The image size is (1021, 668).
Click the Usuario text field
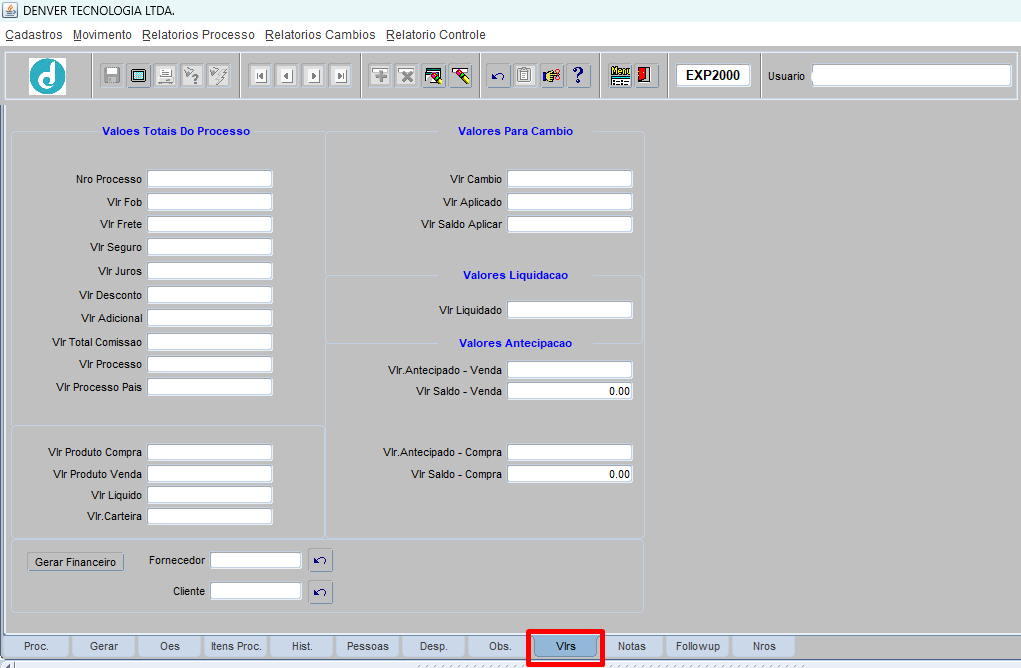911,76
